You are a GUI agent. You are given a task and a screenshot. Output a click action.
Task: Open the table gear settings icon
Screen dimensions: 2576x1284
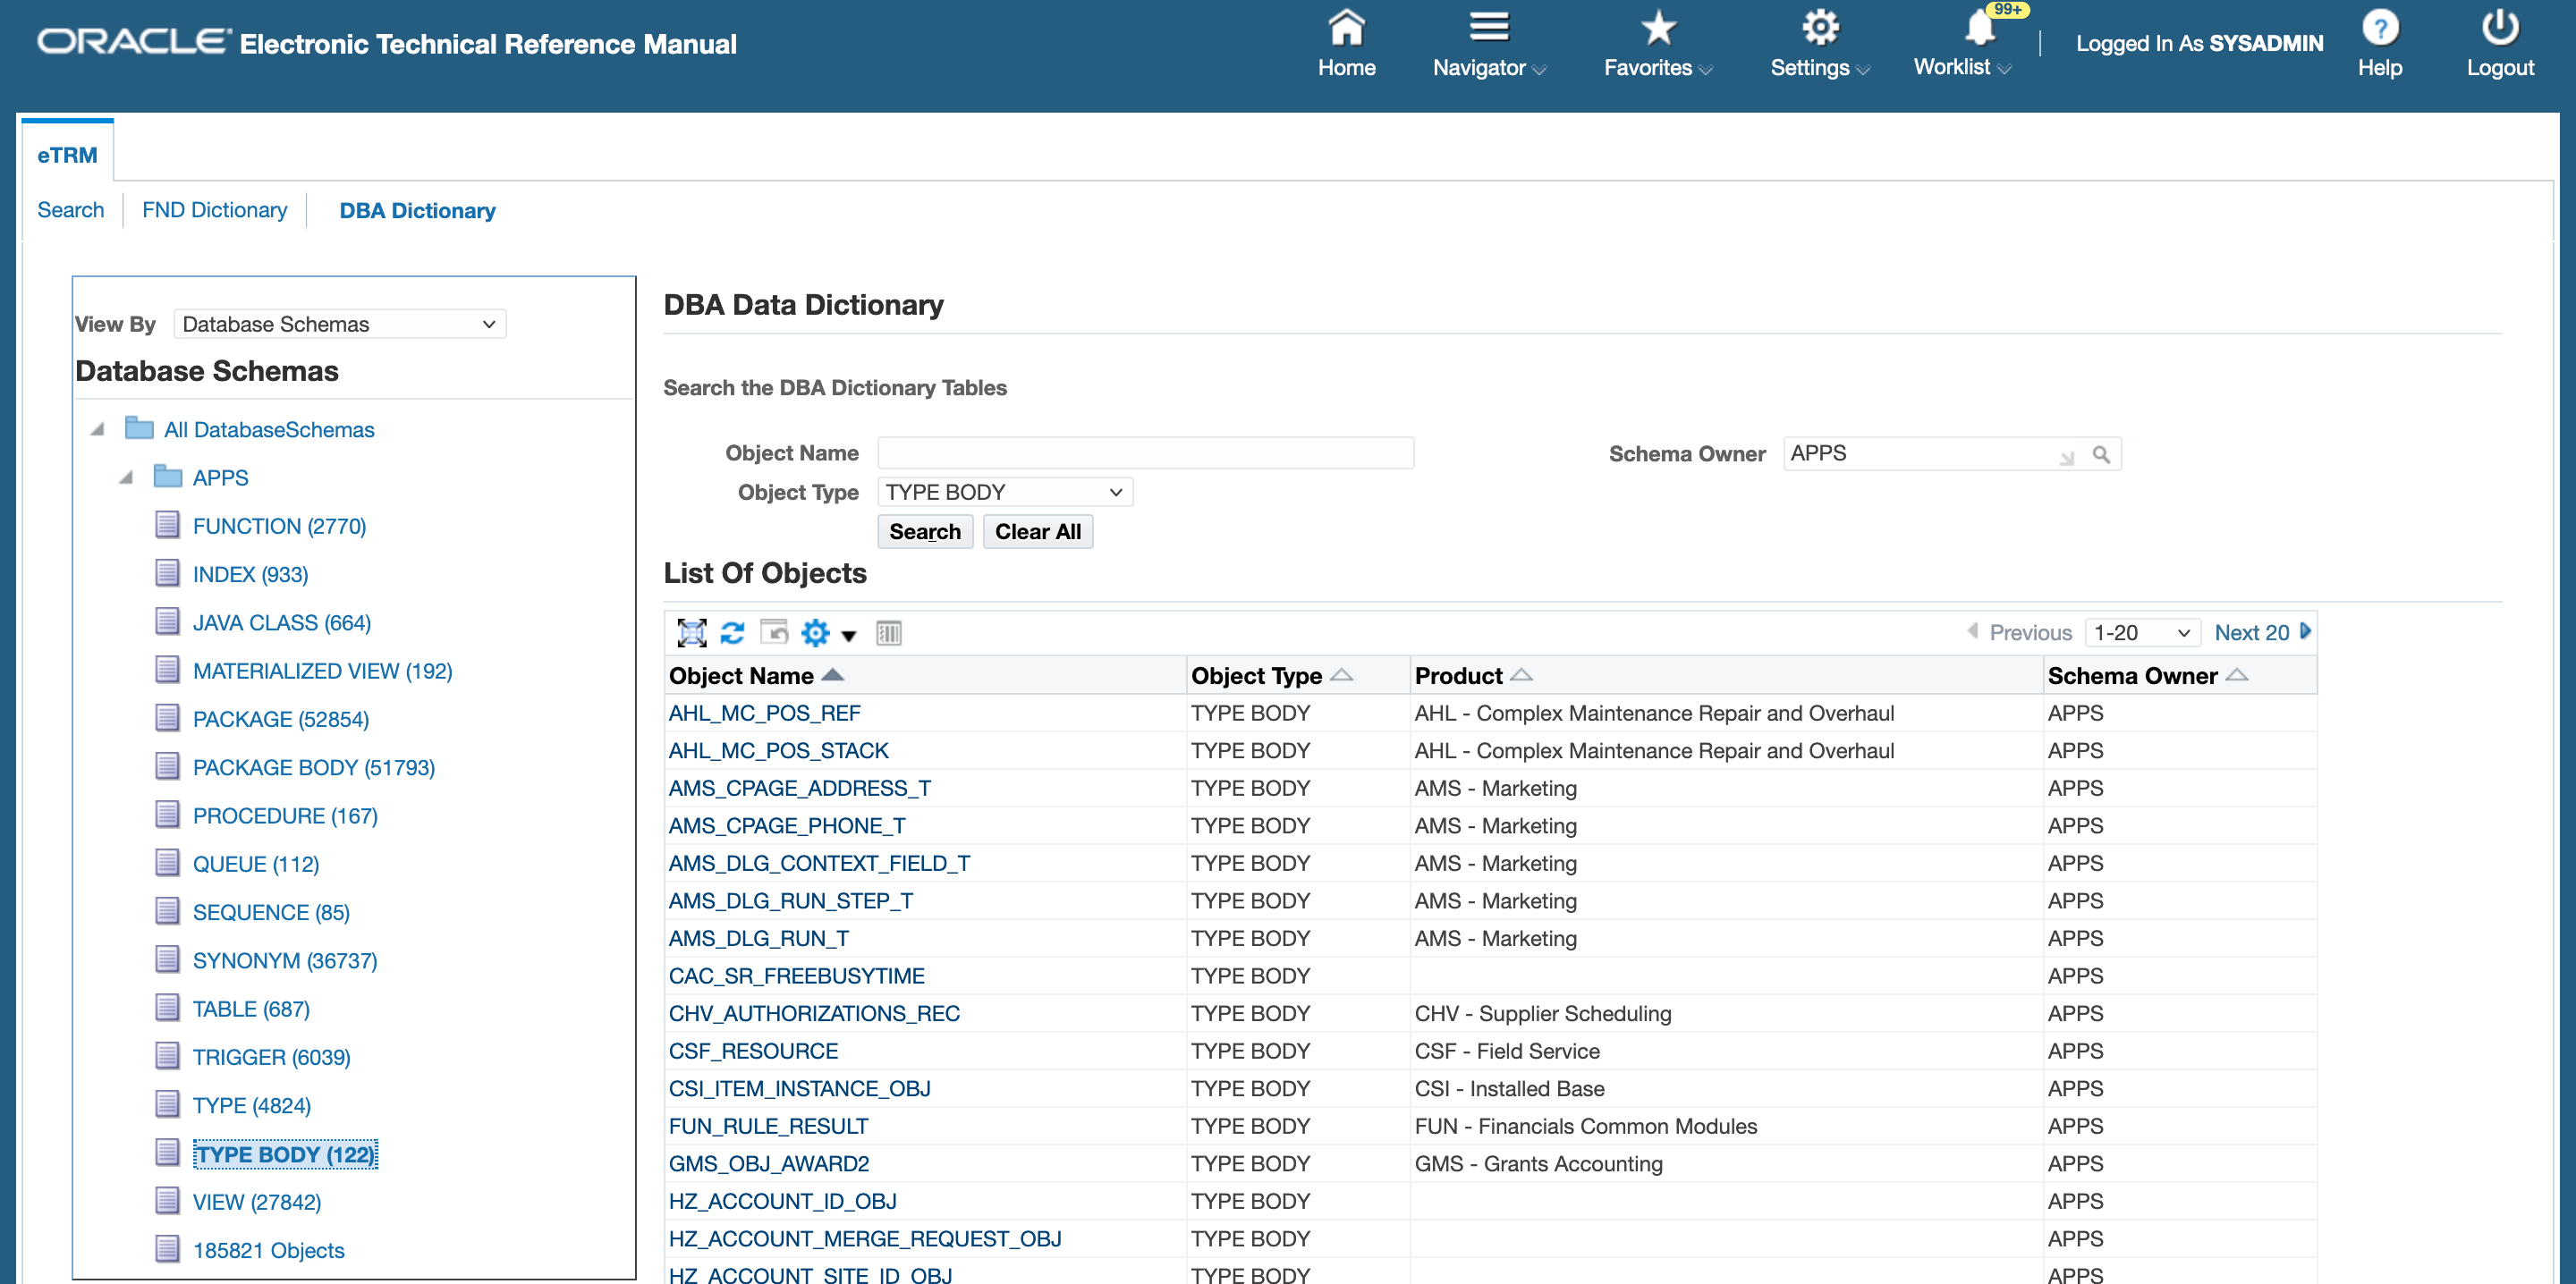point(816,633)
